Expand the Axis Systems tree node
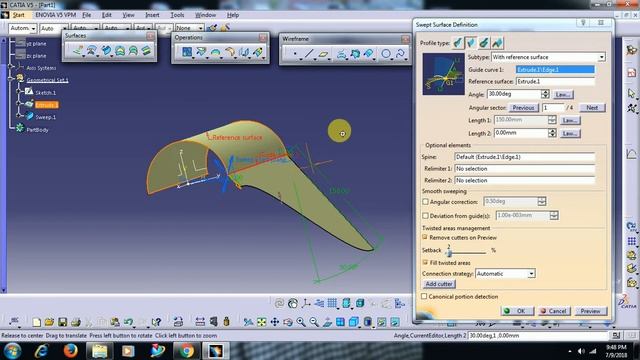The width and height of the screenshot is (640, 360). click(11, 66)
